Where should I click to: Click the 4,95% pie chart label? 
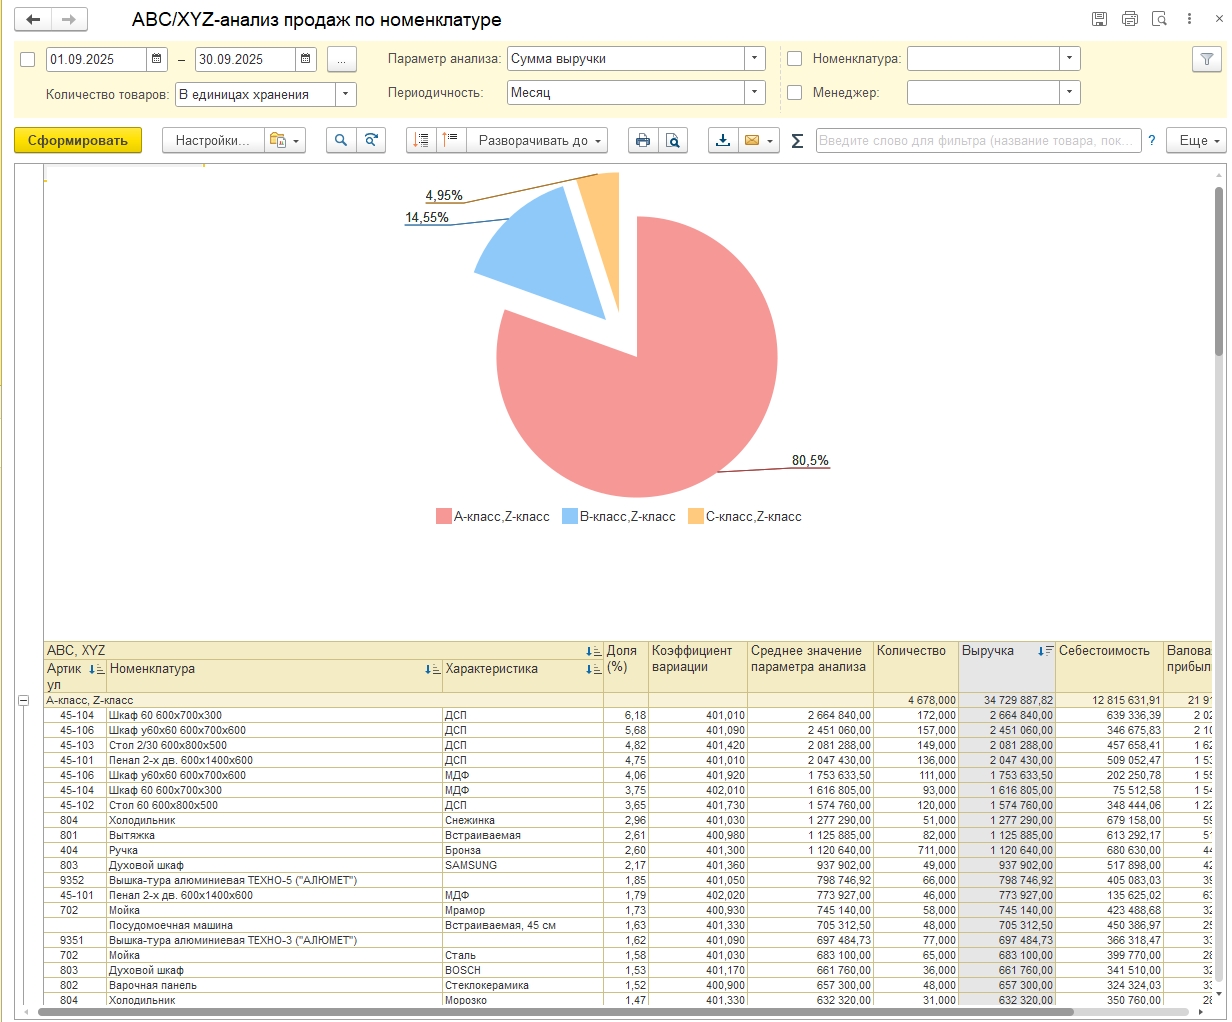coord(444,196)
